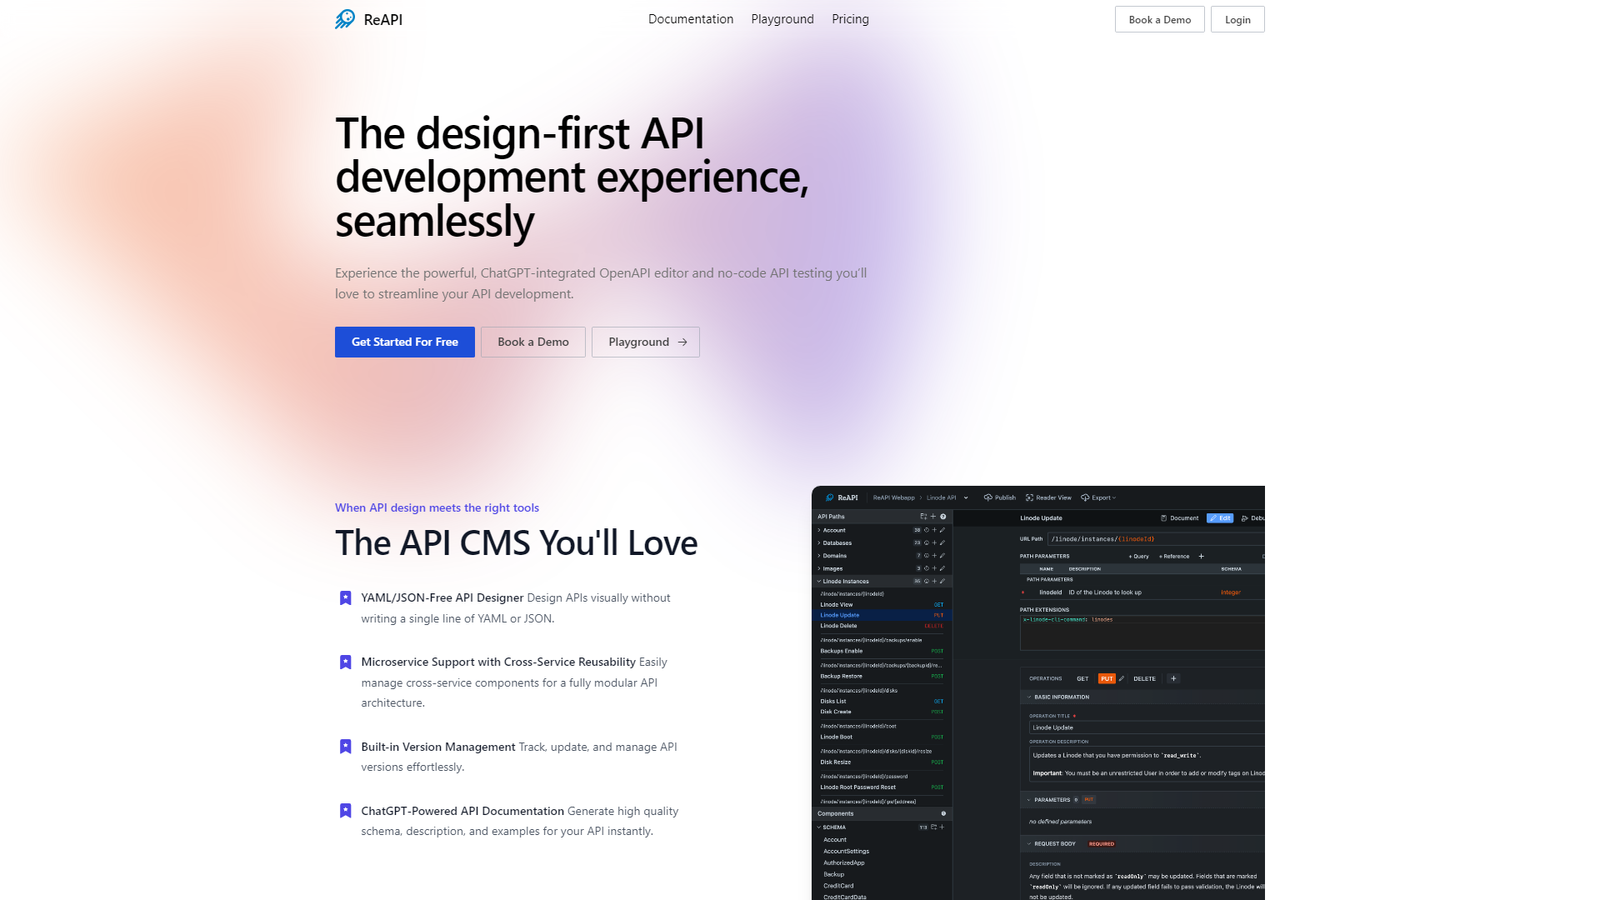The image size is (1600, 900).
Task: Select the Linode Boot endpoint
Action: 882,737
